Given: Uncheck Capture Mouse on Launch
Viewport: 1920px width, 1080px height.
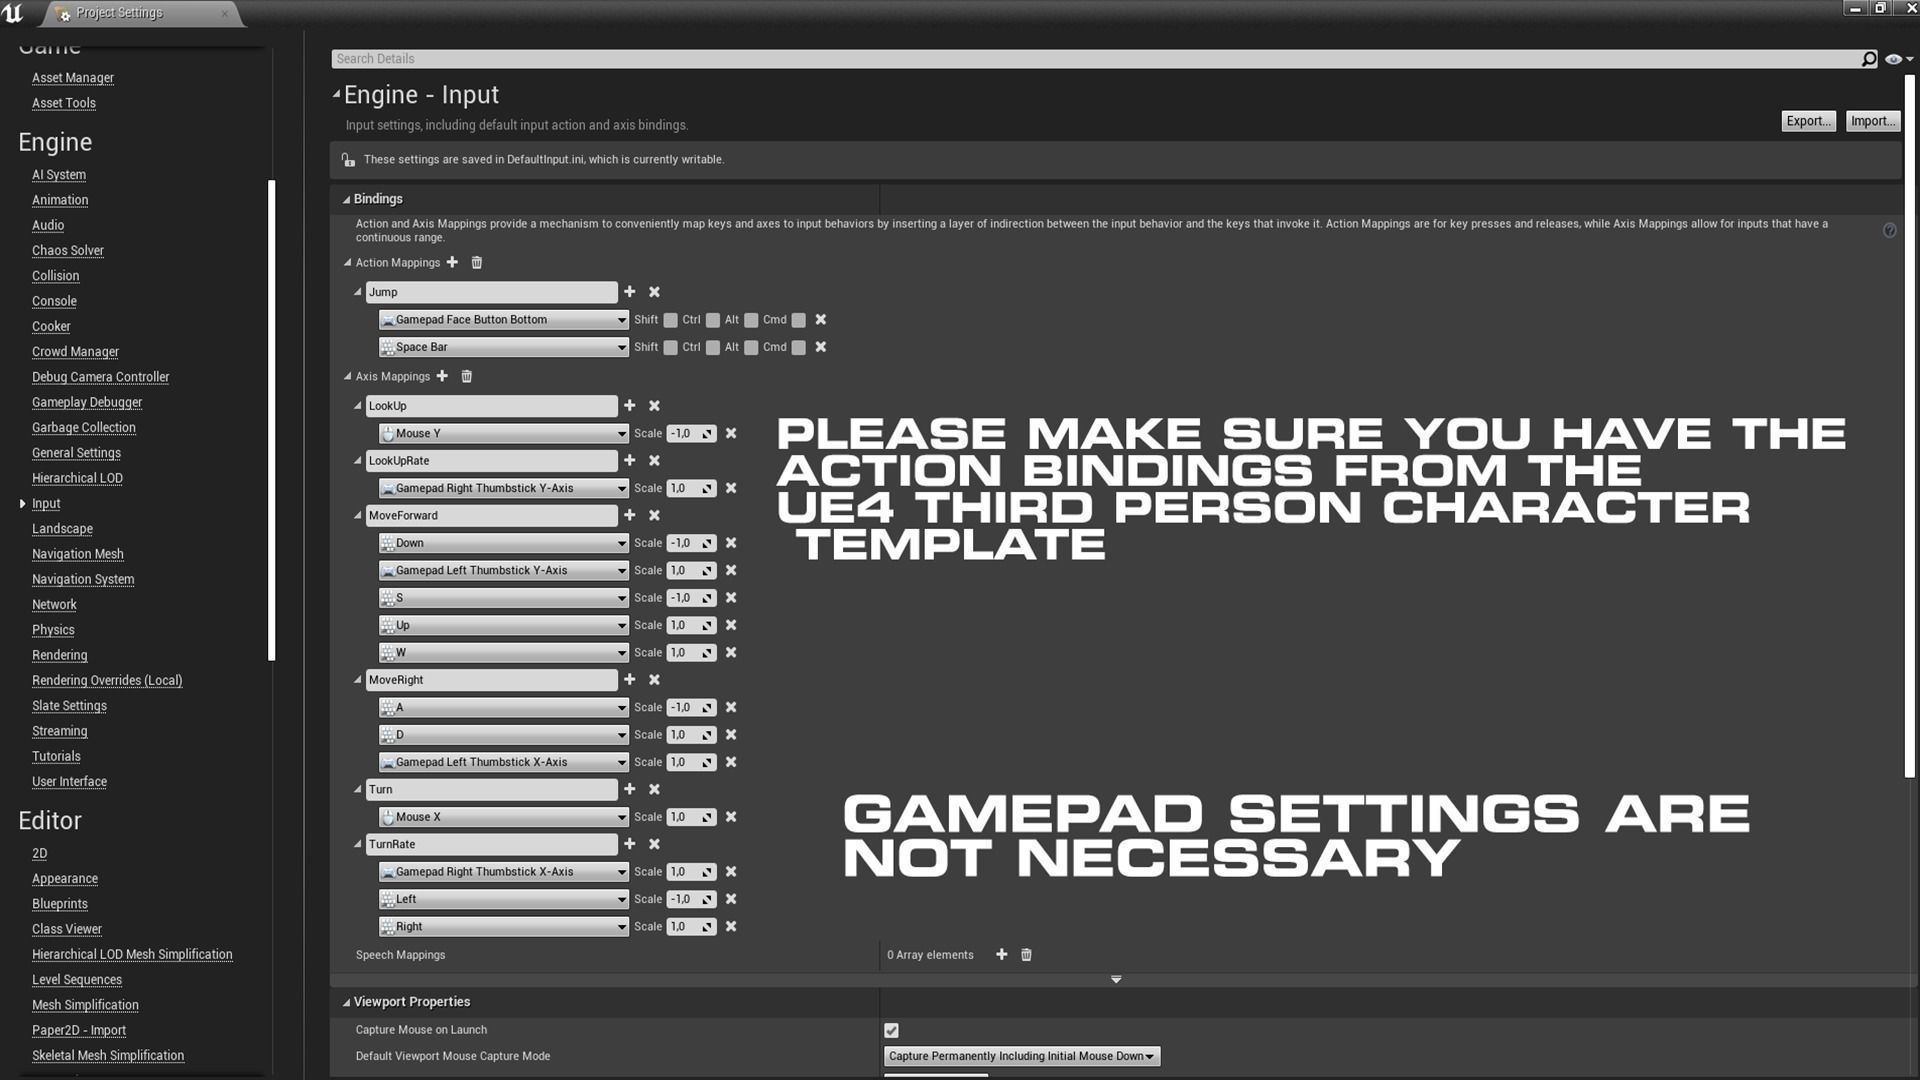Looking at the screenshot, I should tap(891, 1030).
